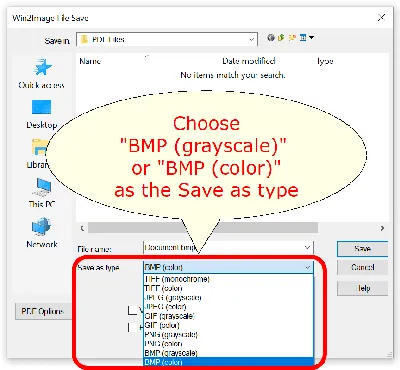Collapse the Save as type dropdown
This screenshot has width=400, height=370.
tap(307, 267)
